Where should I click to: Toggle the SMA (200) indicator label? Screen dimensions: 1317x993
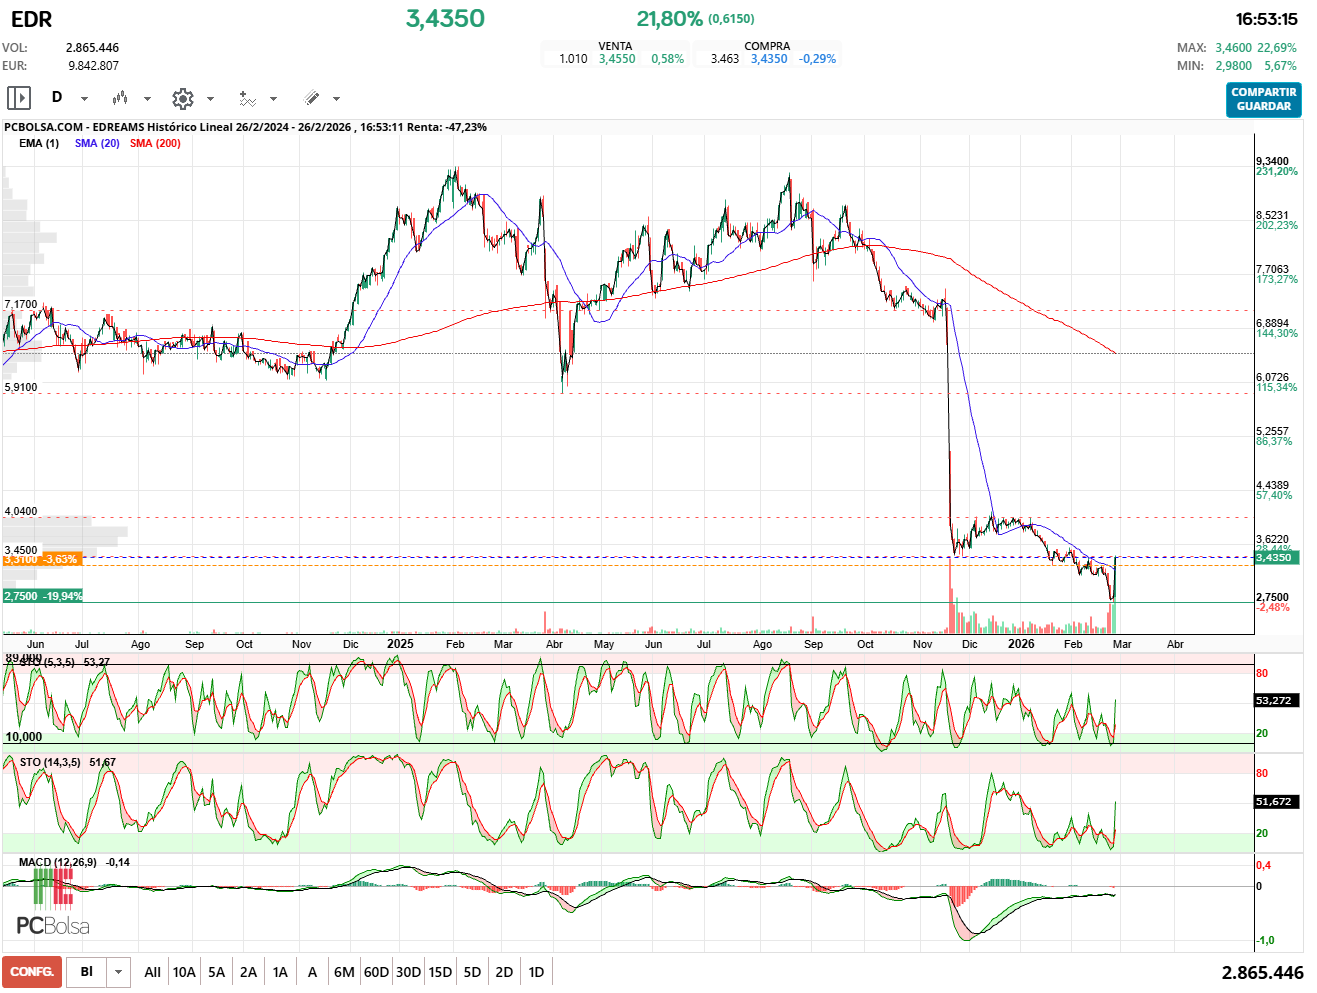155,143
